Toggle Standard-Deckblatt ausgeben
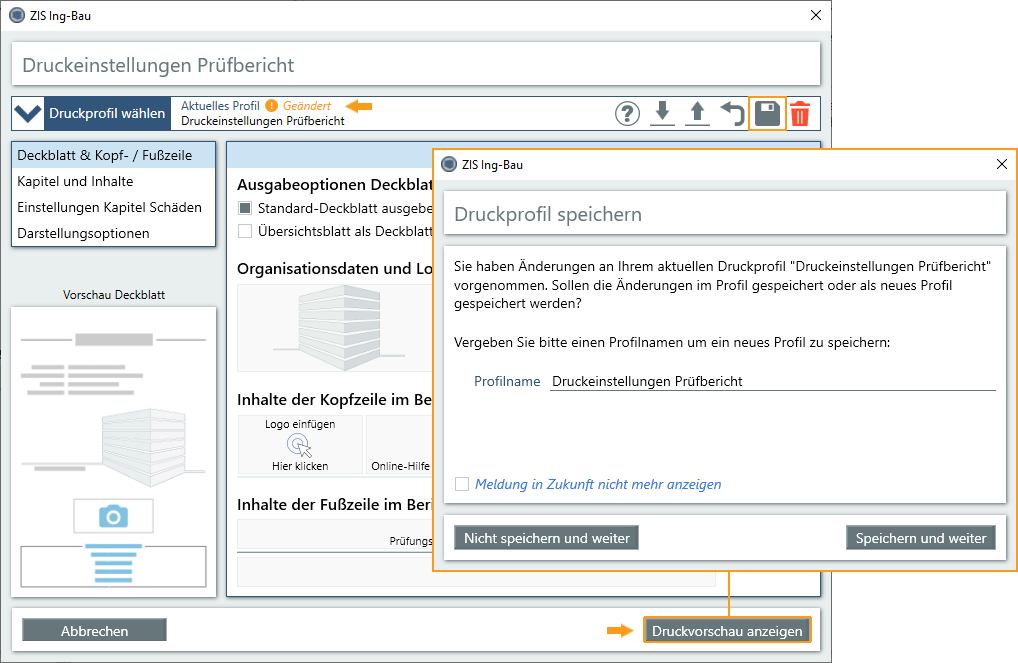This screenshot has width=1018, height=663. (242, 207)
